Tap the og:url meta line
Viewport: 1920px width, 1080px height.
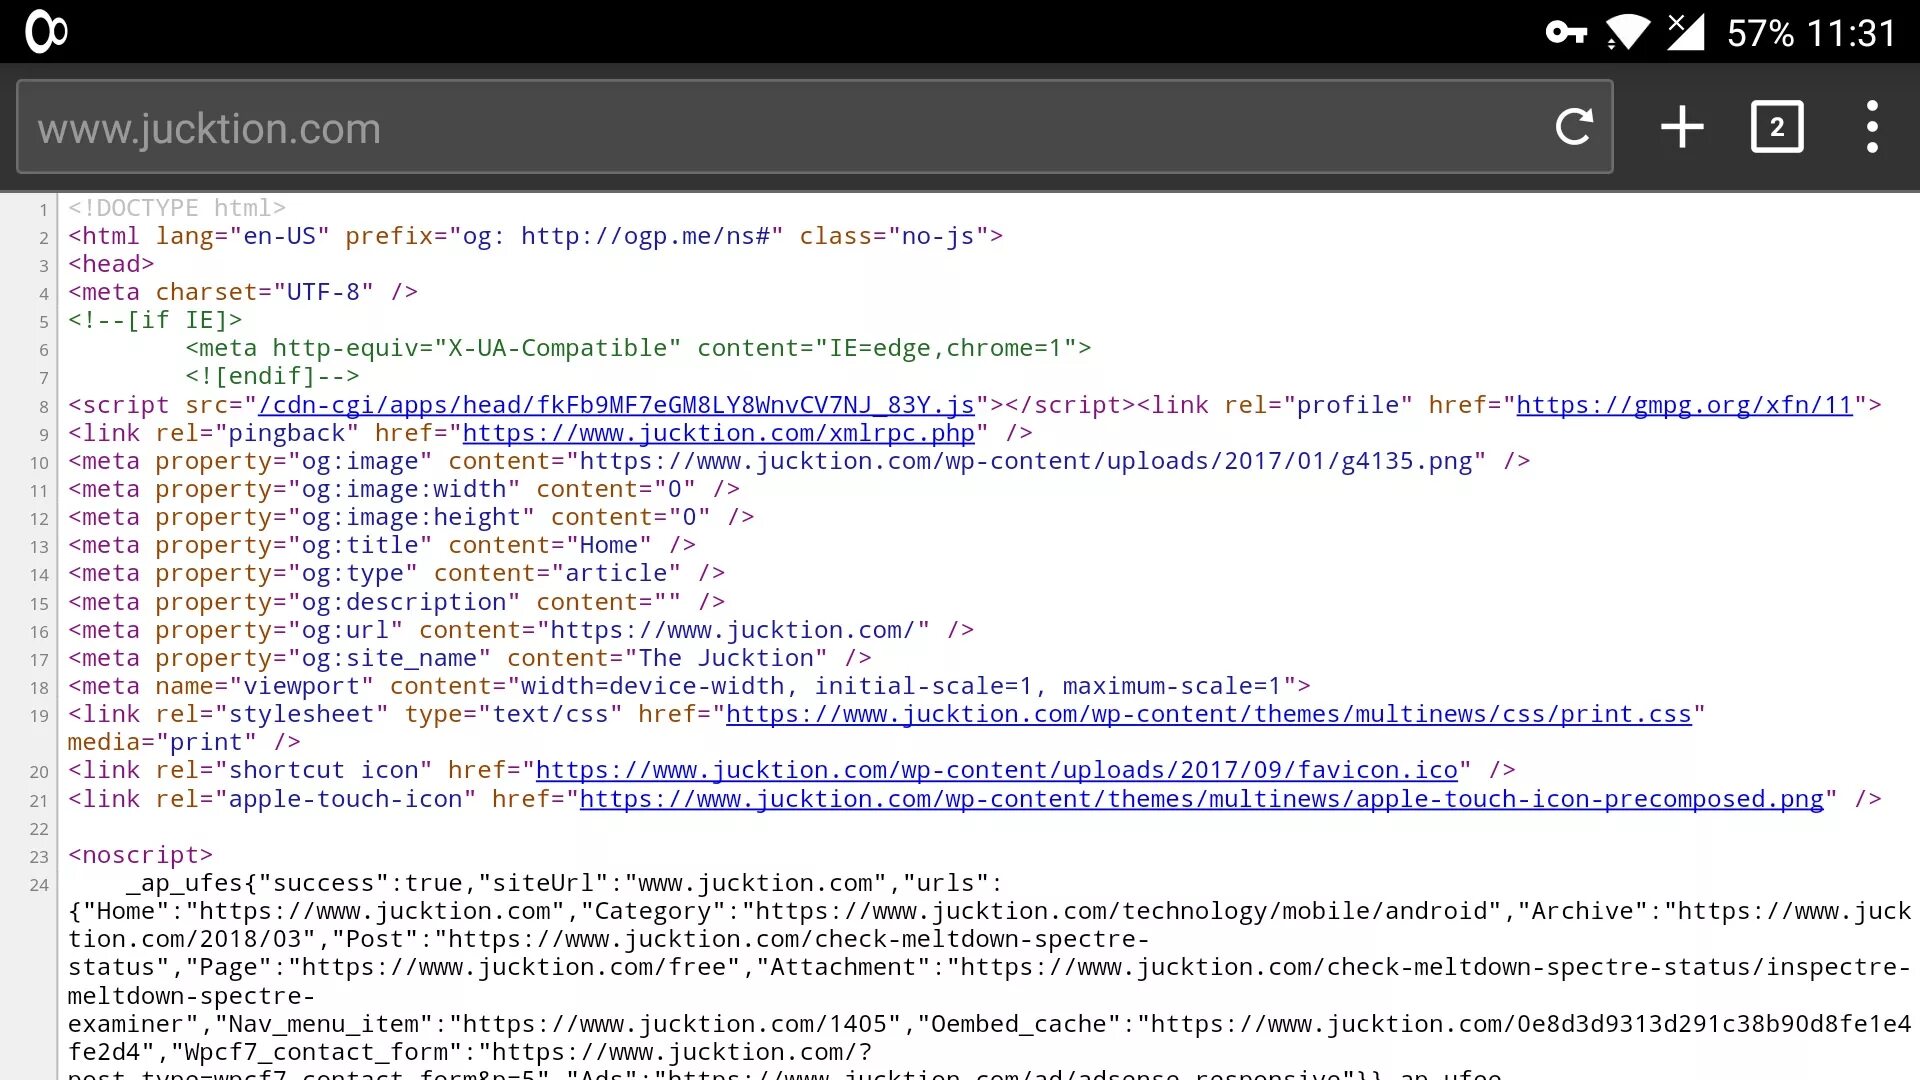pos(521,630)
